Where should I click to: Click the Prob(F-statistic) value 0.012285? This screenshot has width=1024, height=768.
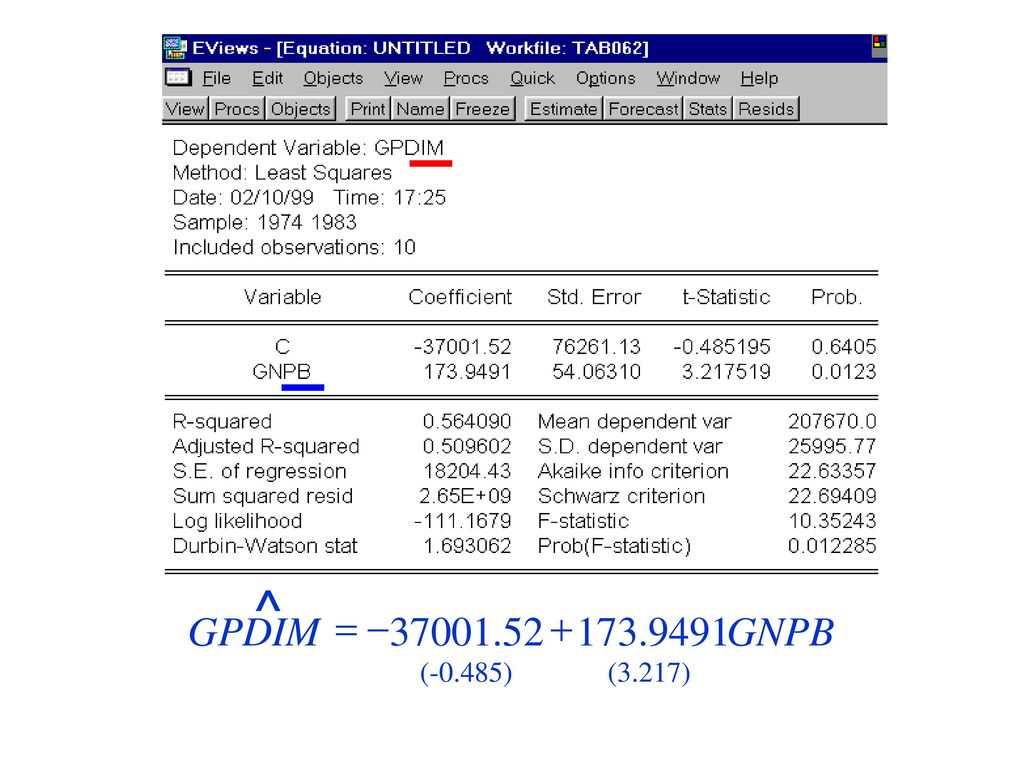click(x=833, y=545)
